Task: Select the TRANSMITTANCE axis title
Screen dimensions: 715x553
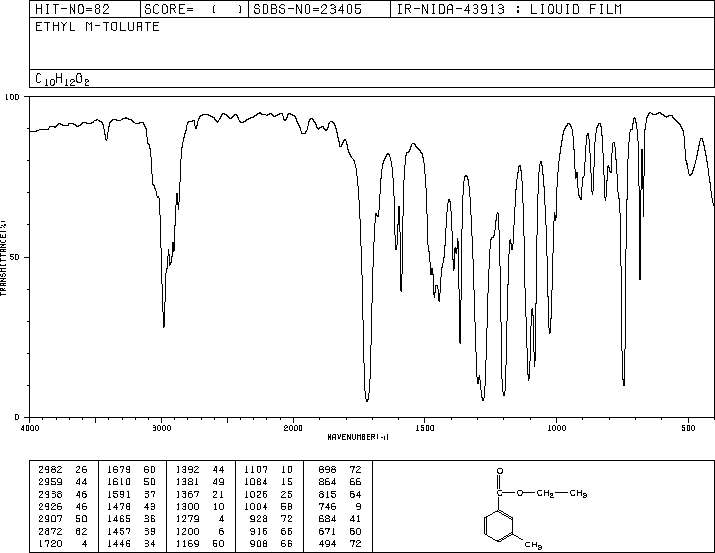Action: coord(3,258)
